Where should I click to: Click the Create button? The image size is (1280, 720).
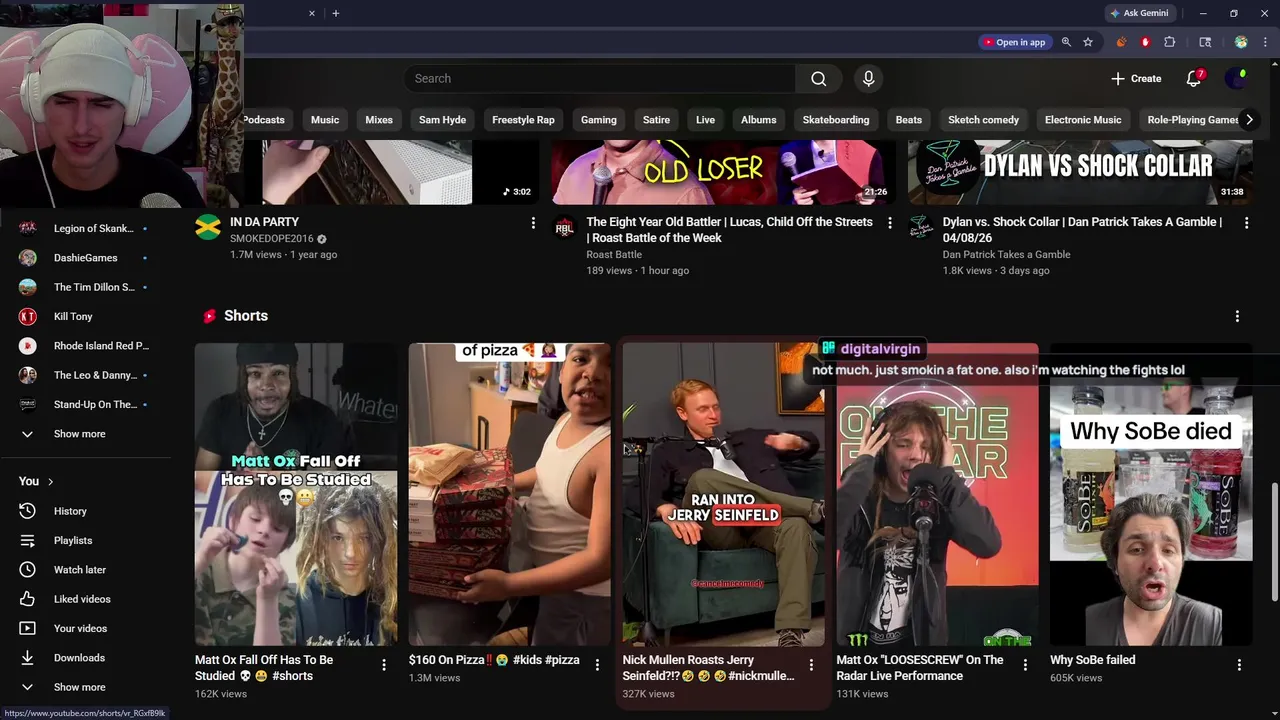tap(1136, 79)
